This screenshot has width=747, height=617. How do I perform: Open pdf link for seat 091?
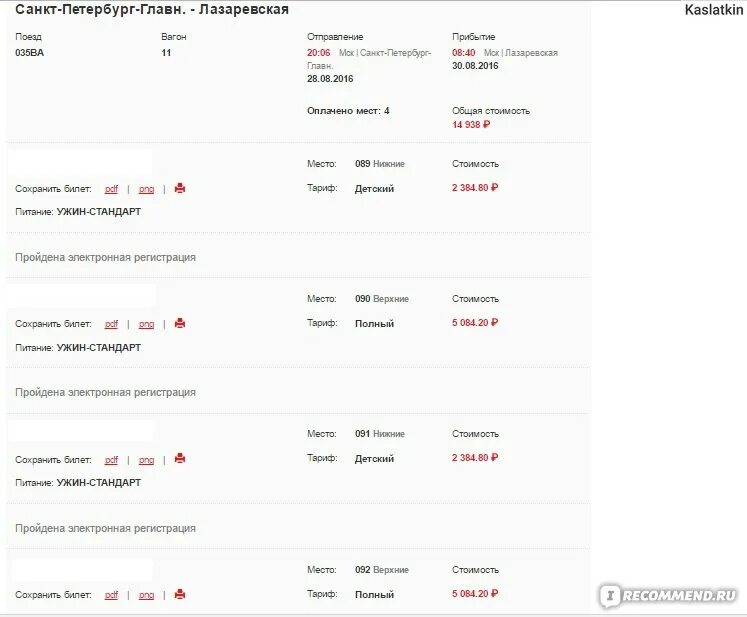tap(111, 460)
